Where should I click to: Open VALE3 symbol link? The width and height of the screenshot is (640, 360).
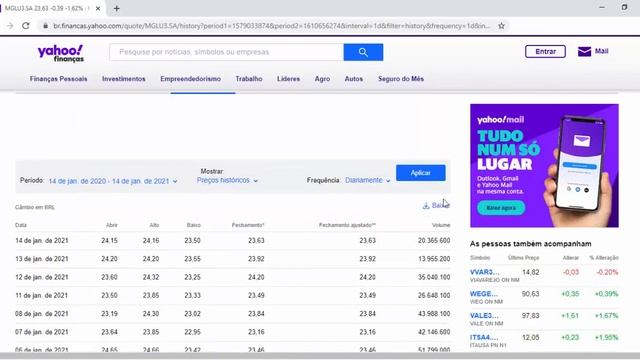(484, 316)
